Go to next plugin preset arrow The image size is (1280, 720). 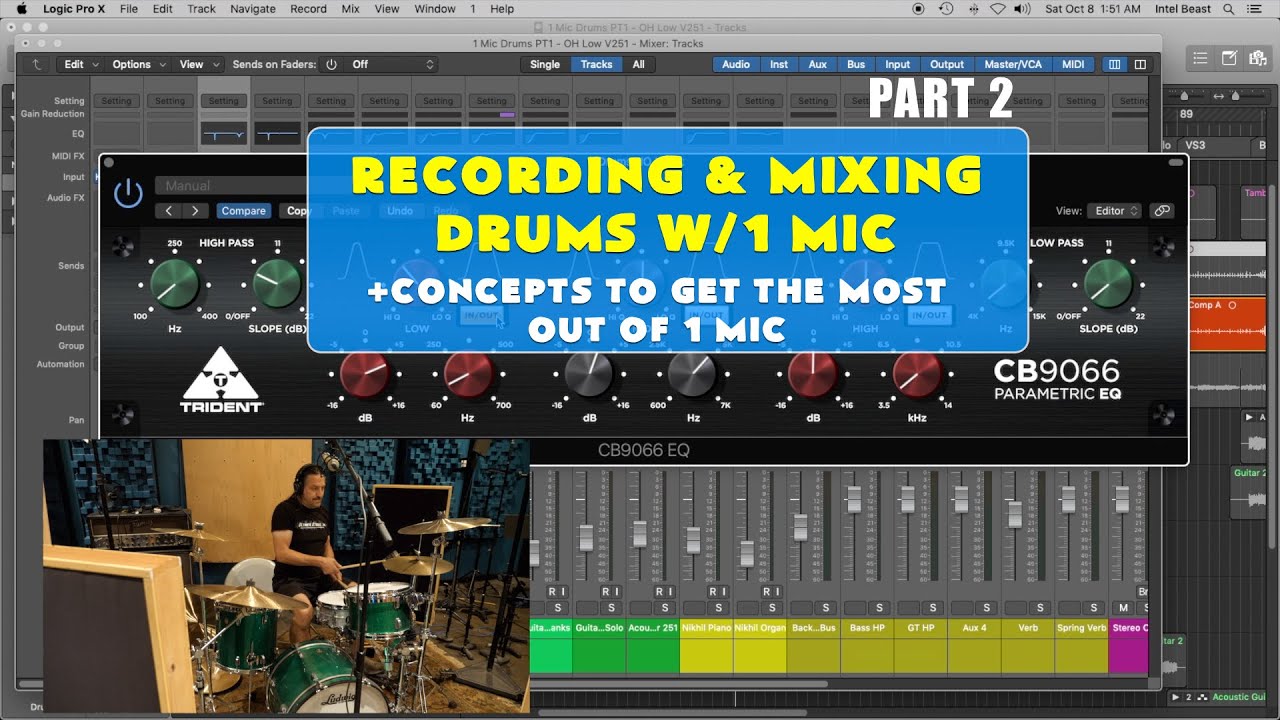[x=196, y=211]
